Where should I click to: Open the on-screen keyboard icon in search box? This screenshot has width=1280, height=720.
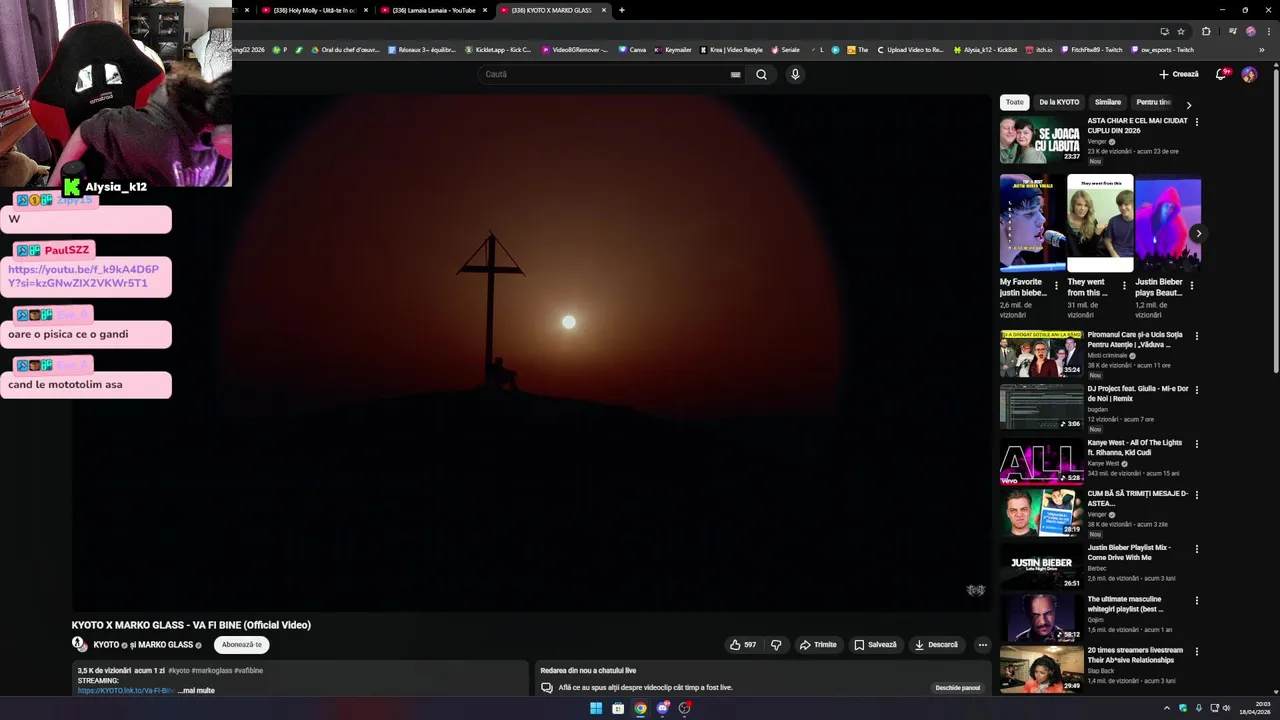coord(735,74)
